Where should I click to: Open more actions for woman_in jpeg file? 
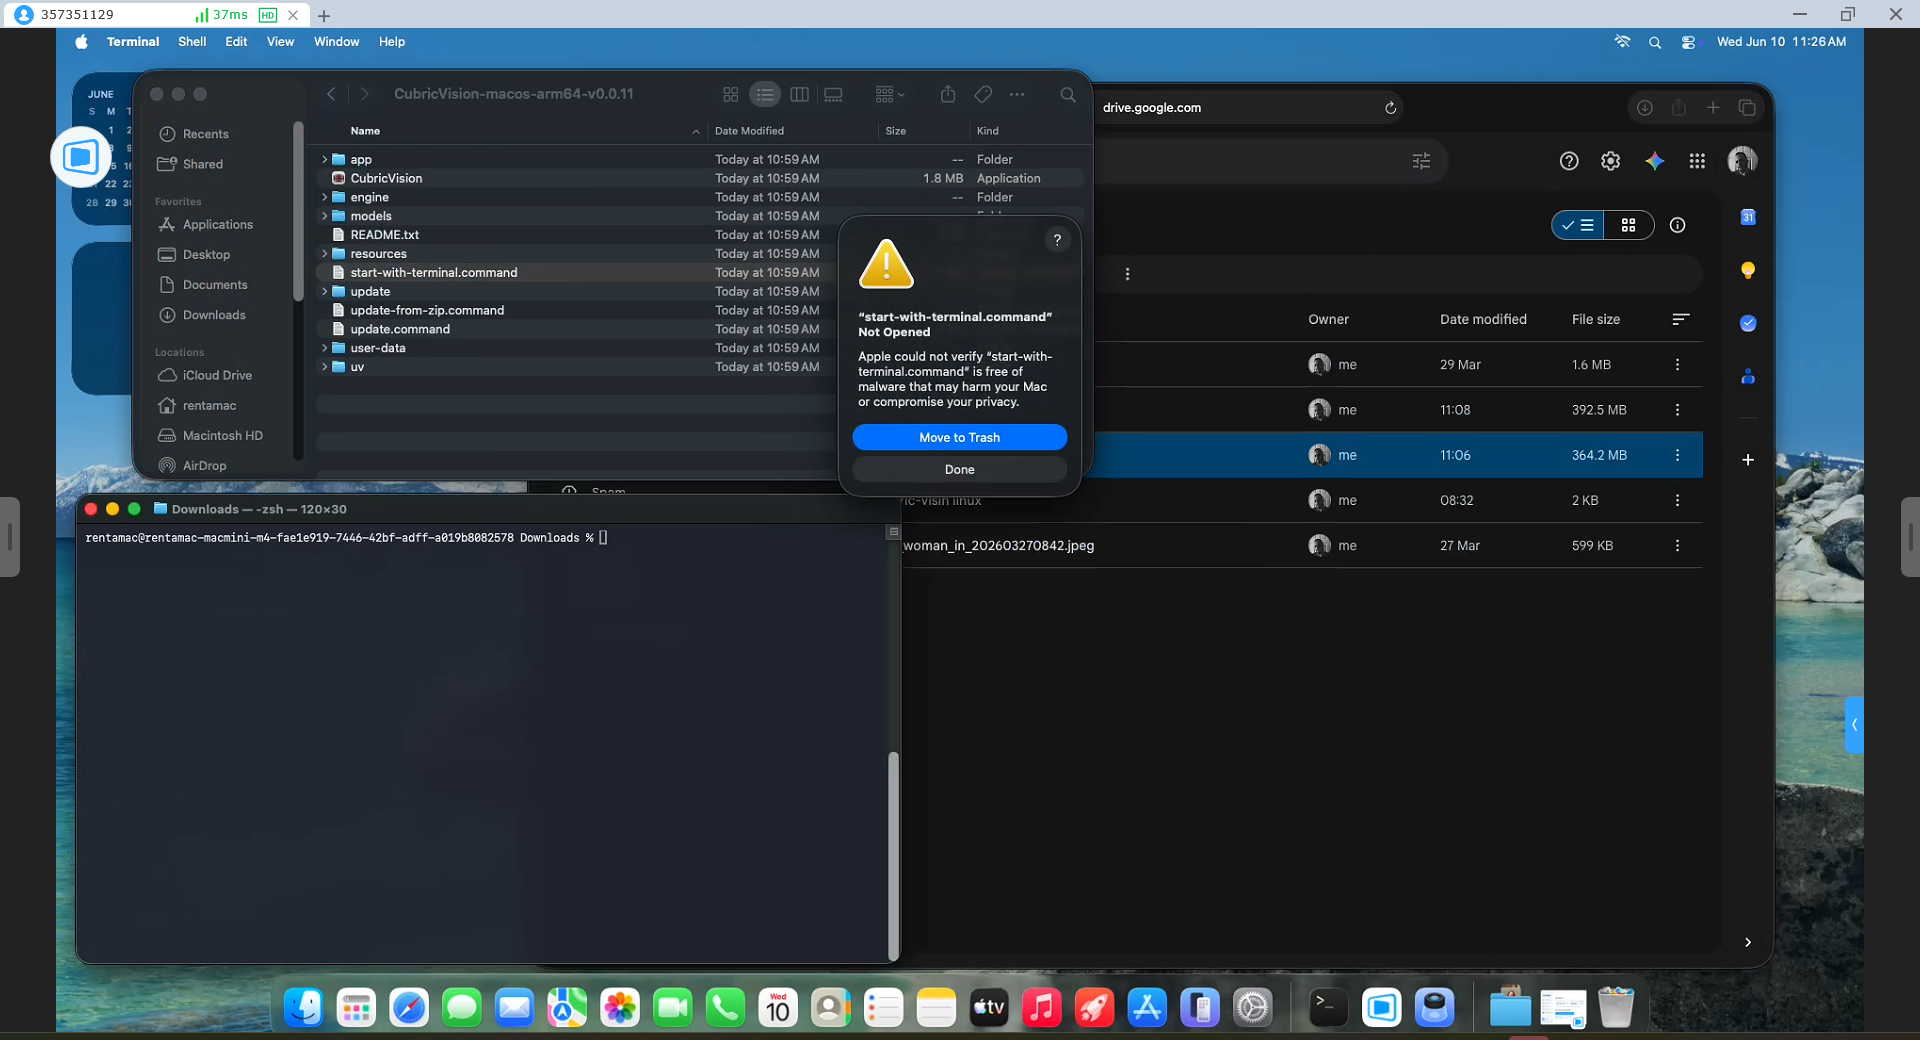tap(1677, 546)
